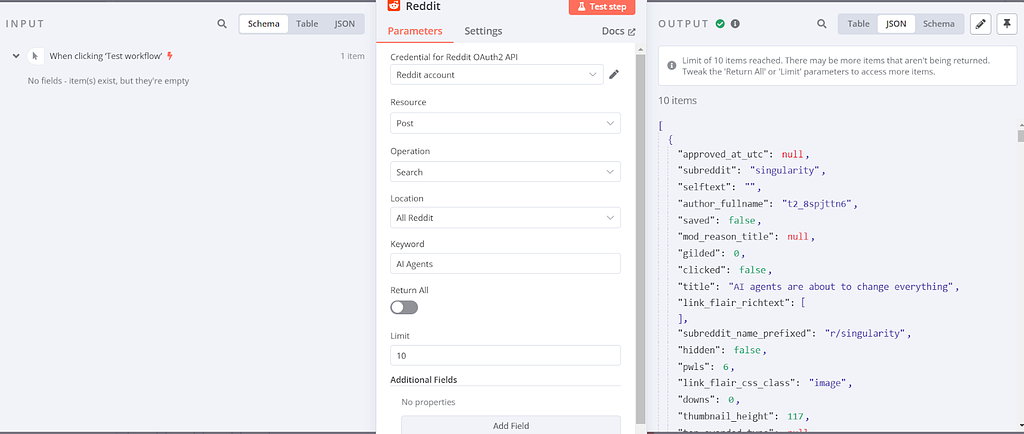Open the Resource dropdown showing Post

point(505,123)
